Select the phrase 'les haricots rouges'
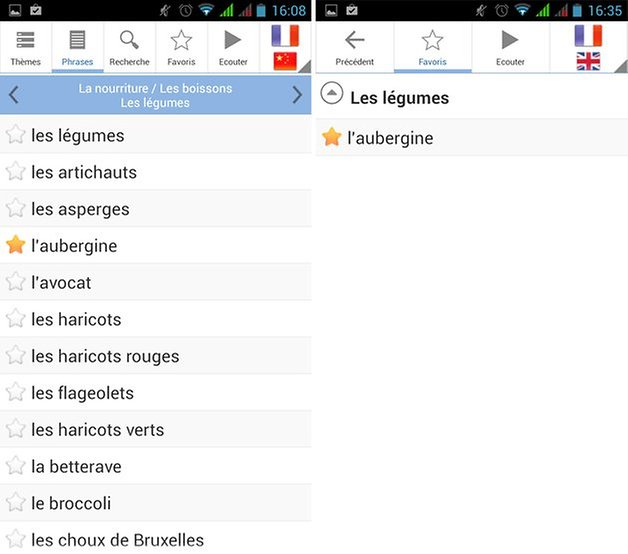628x554 pixels. click(x=105, y=357)
